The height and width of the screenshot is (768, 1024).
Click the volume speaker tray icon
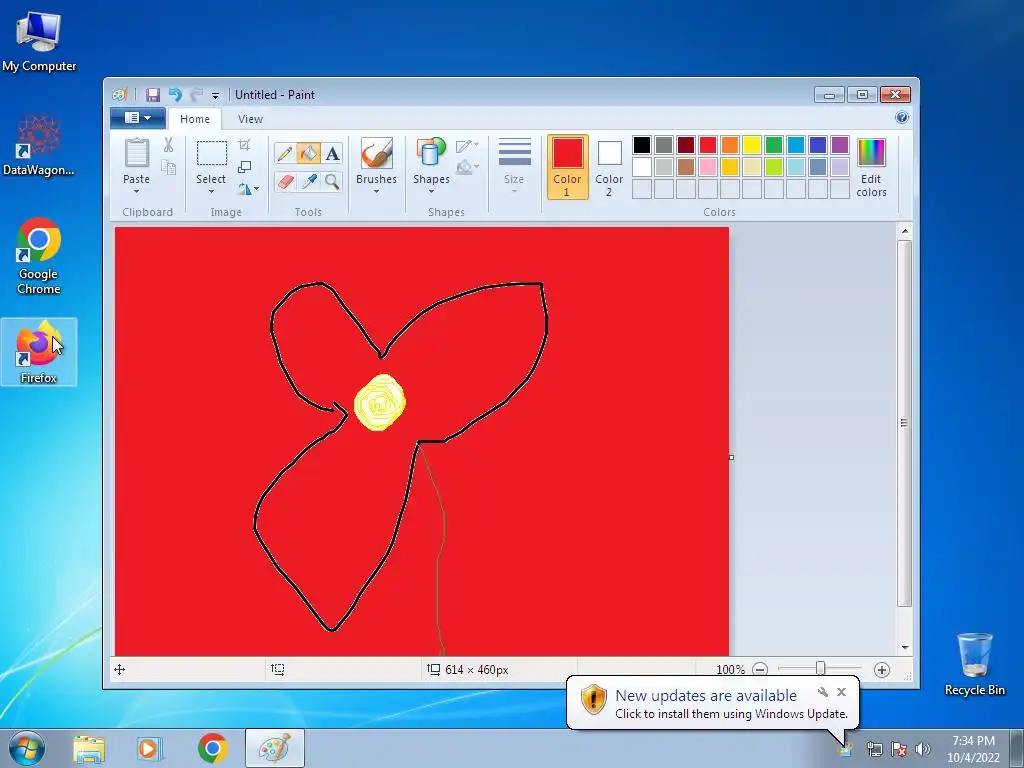pyautogui.click(x=922, y=749)
